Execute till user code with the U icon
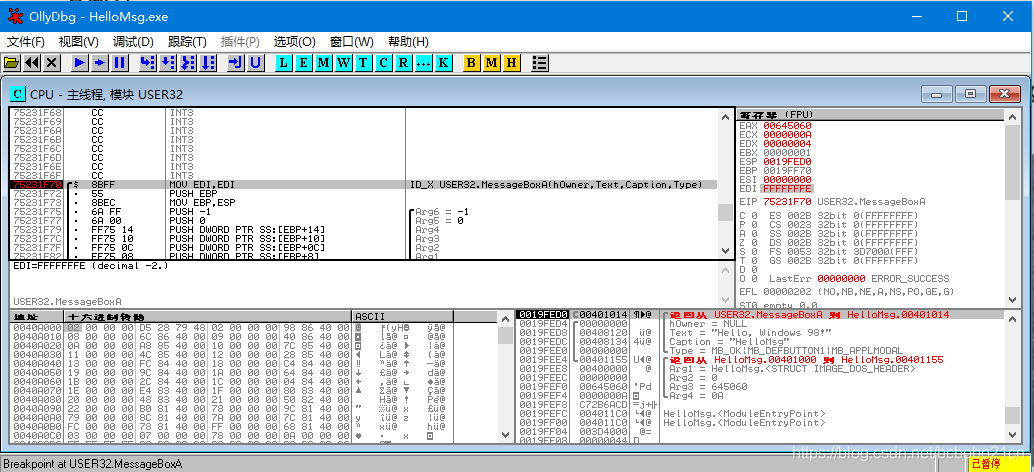Screen dimensions: 1034x472 pos(255,63)
